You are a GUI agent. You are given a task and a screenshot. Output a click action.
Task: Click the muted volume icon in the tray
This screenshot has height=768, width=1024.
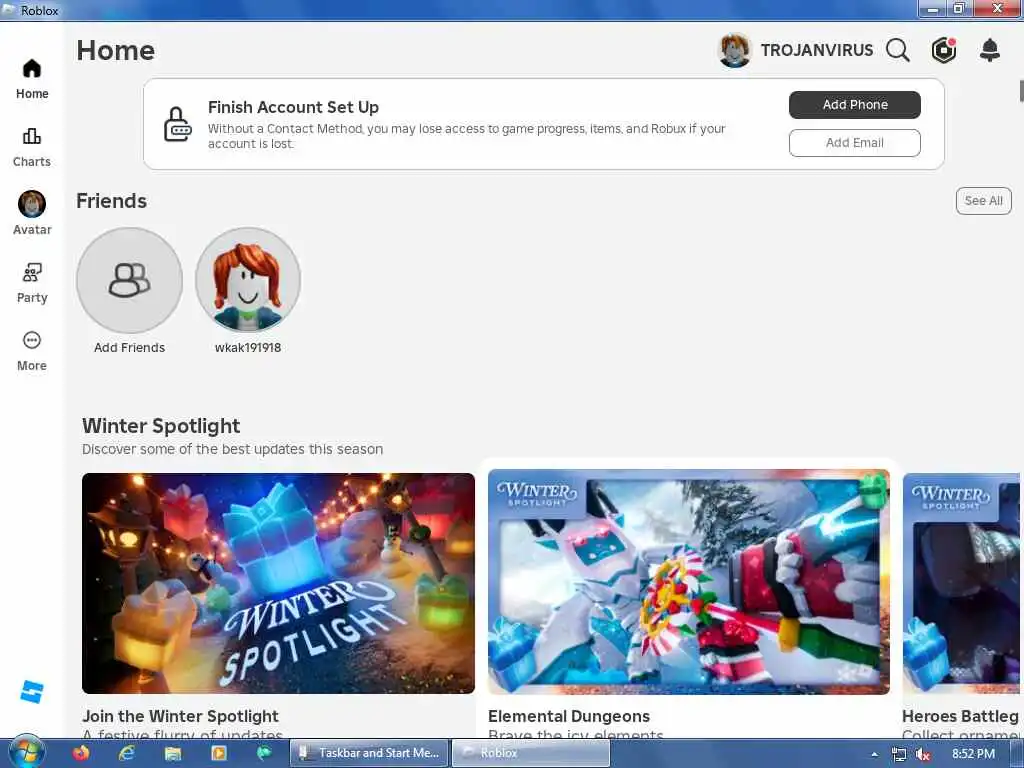923,754
